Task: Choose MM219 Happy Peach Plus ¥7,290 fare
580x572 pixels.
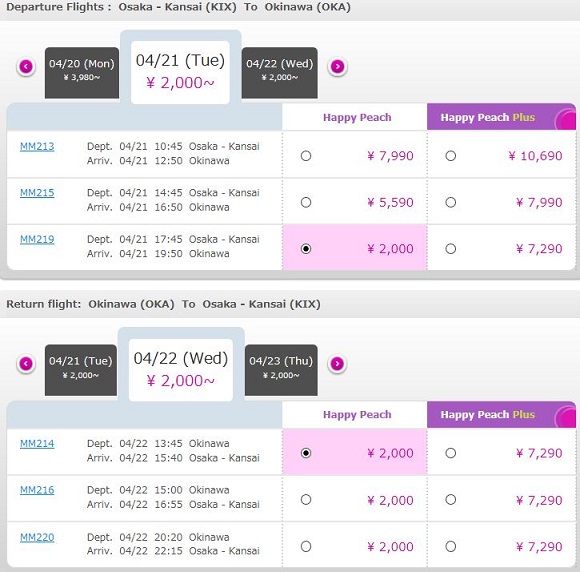Action: tap(451, 249)
